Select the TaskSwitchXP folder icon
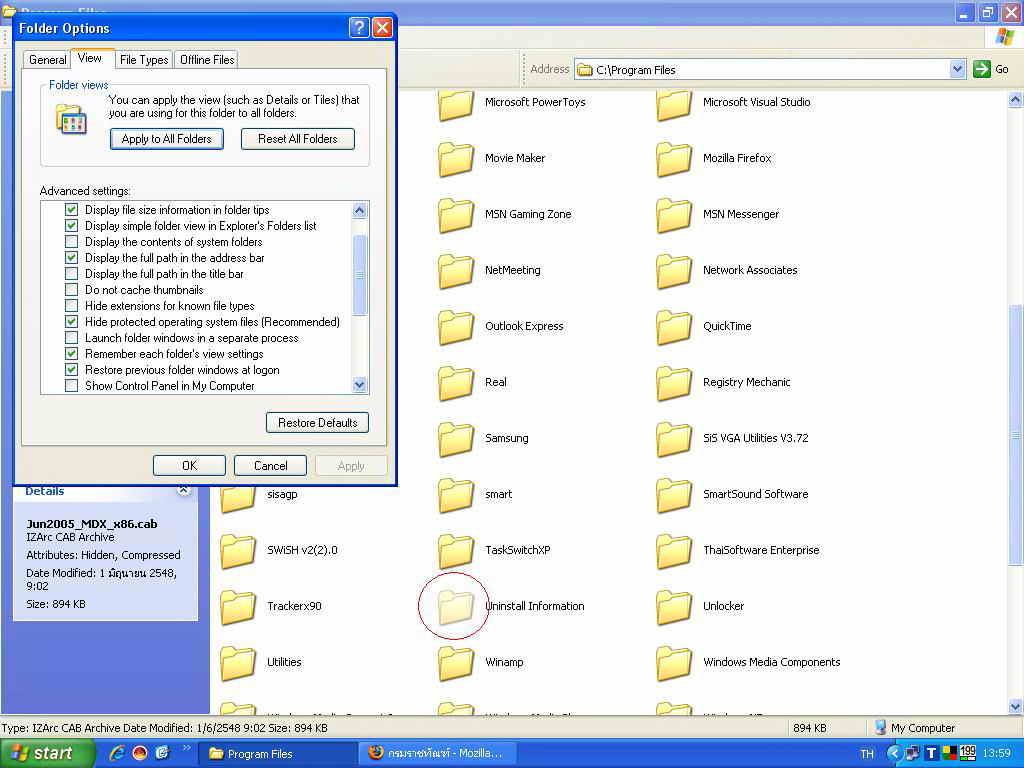The height and width of the screenshot is (768, 1024). (455, 552)
